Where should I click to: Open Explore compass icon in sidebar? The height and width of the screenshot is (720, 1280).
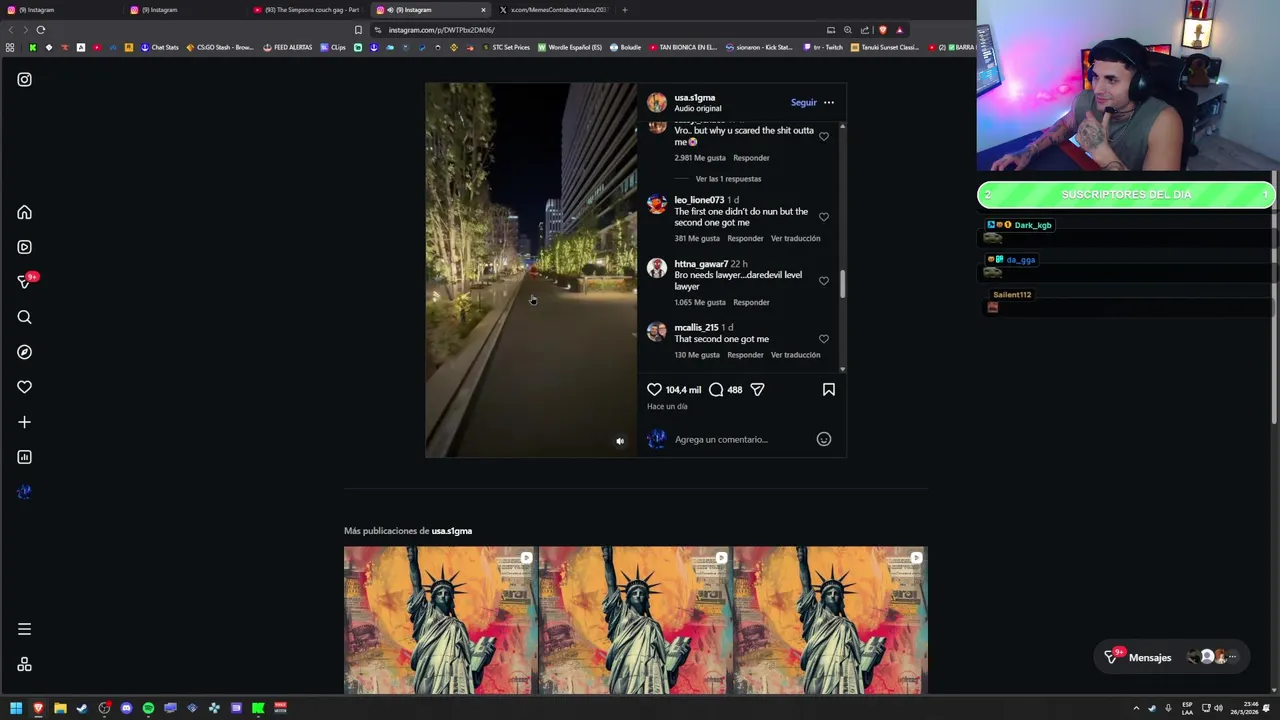click(x=24, y=352)
